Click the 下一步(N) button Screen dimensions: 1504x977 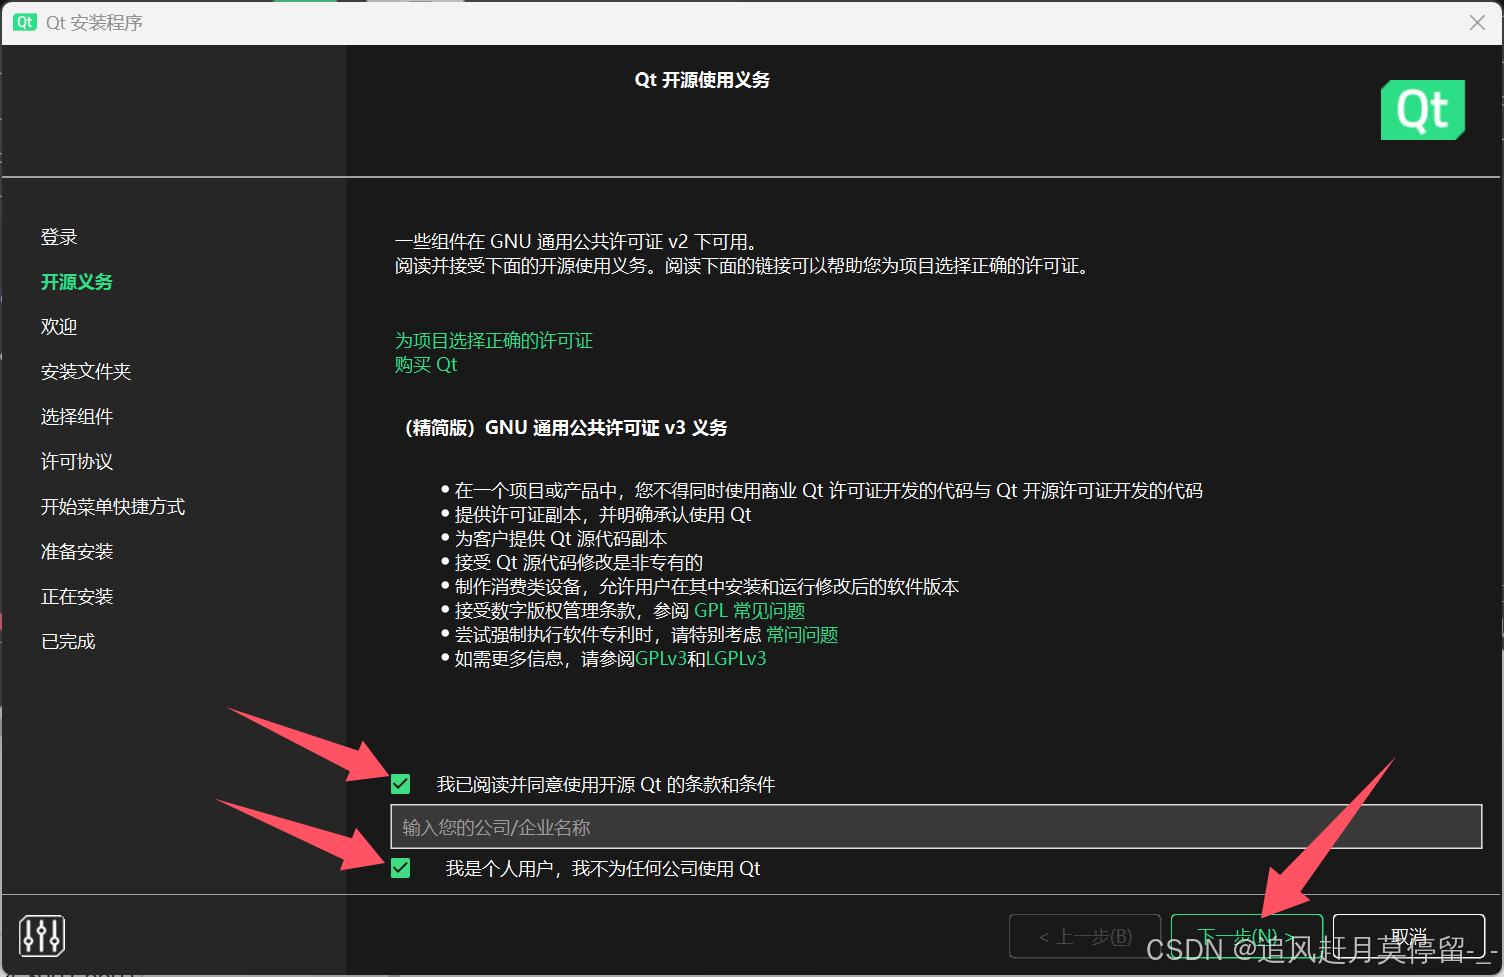[1246, 936]
